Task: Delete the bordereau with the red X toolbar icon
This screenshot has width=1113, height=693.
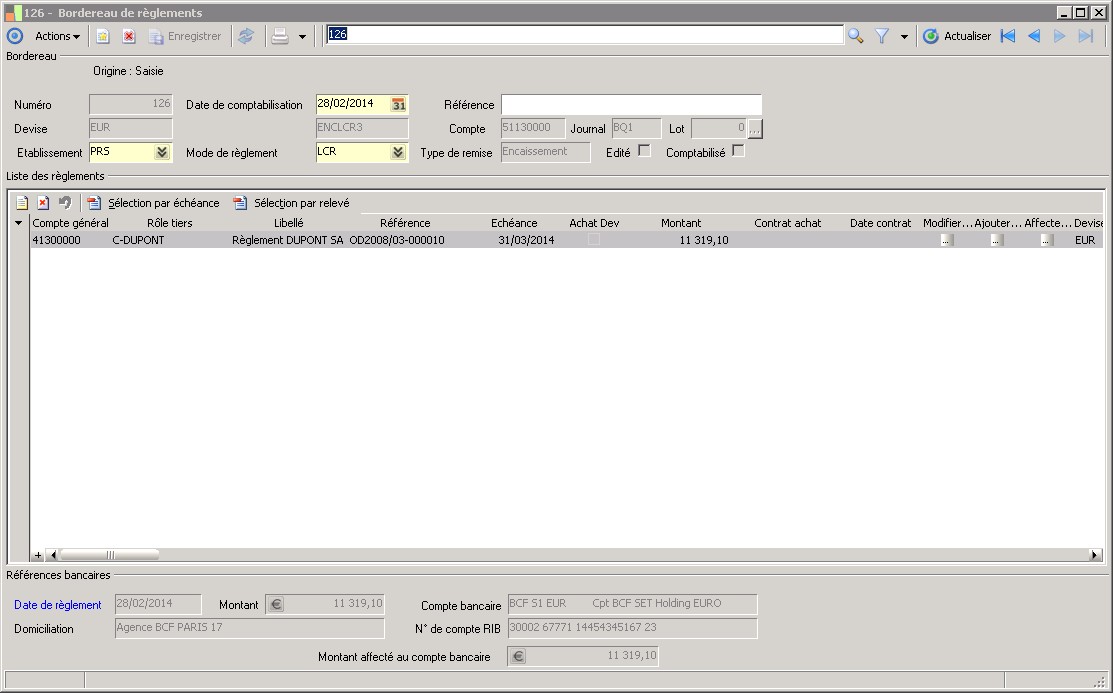Action: click(128, 36)
